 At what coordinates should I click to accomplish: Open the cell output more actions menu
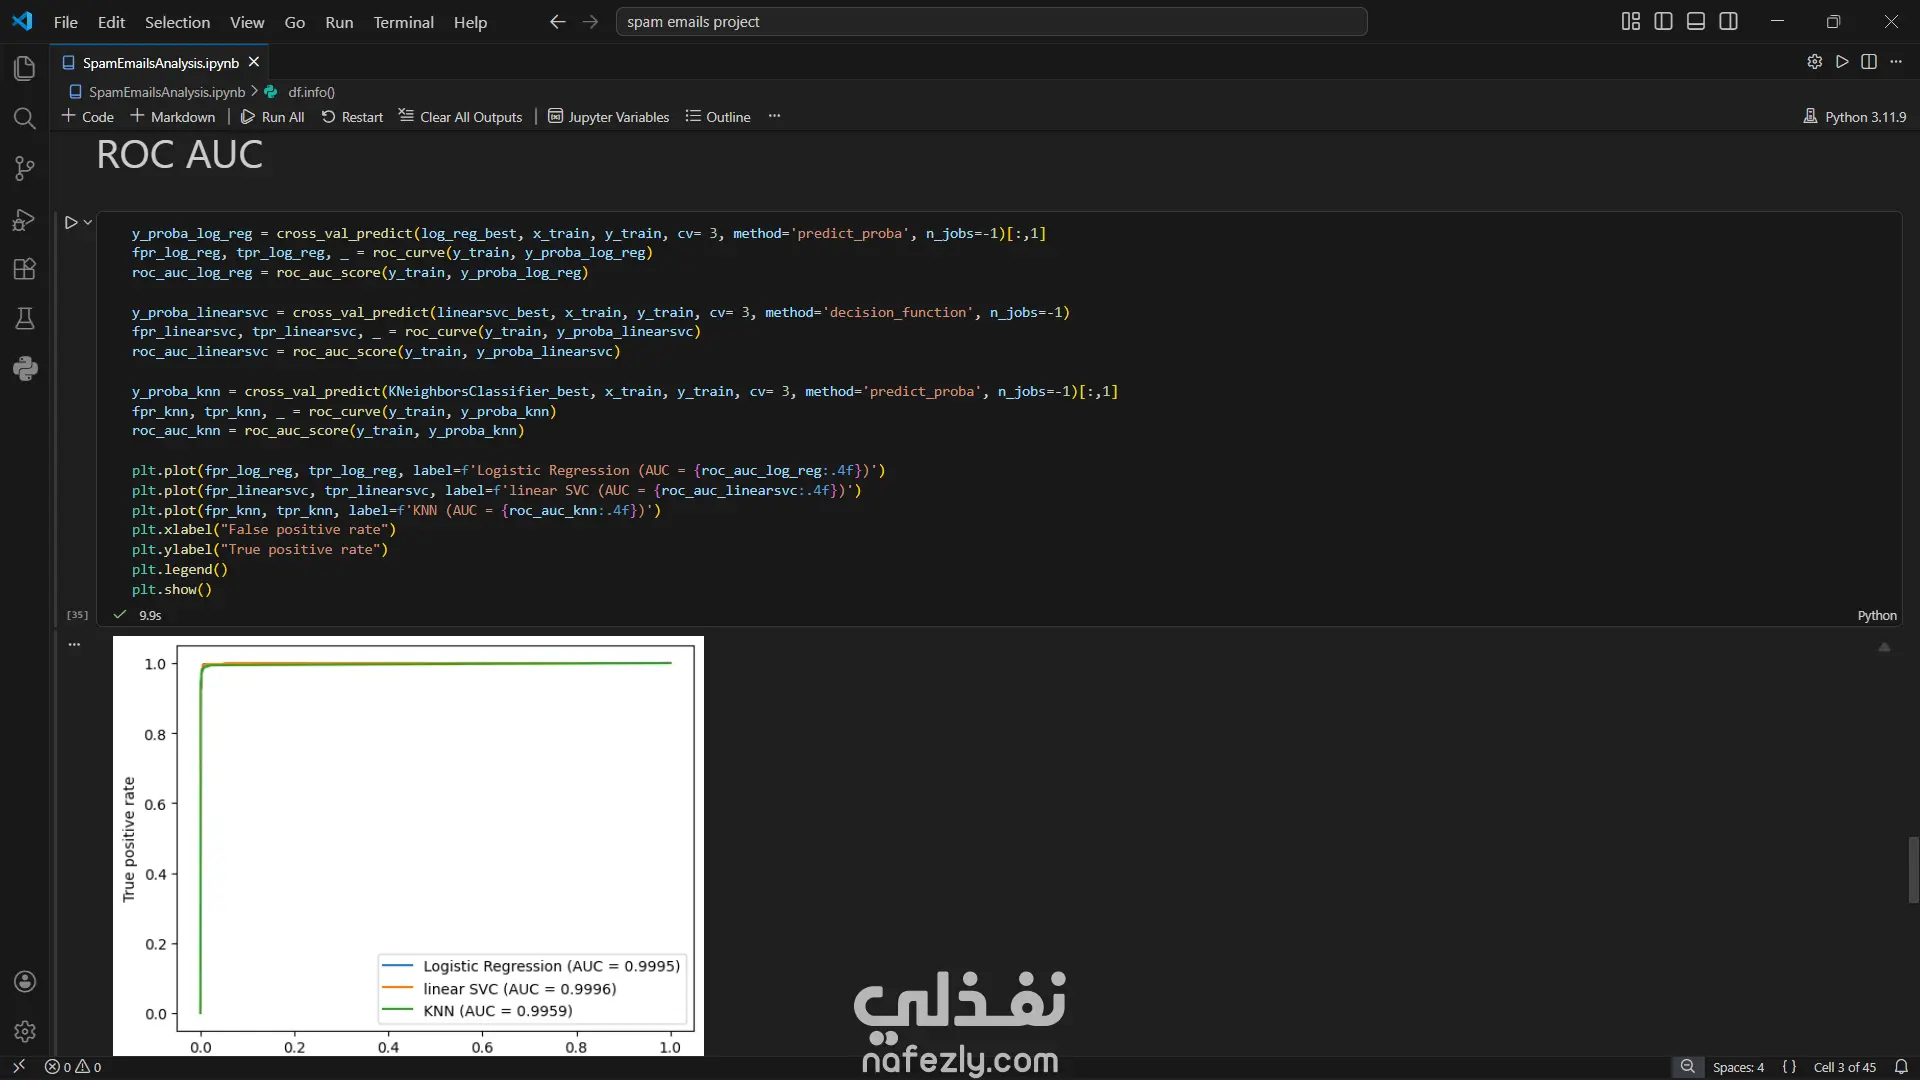(74, 645)
